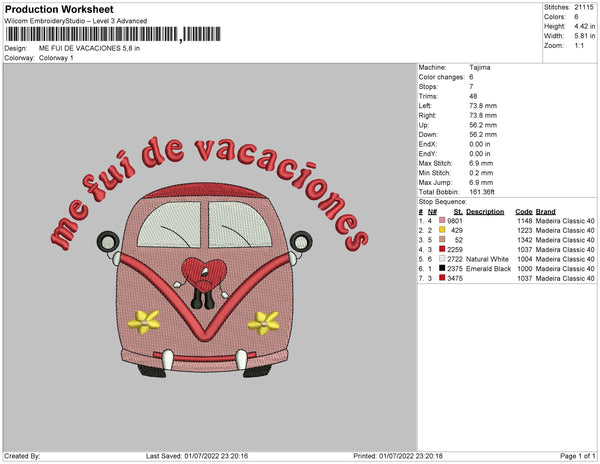Click the left yellow flower on the van
The image size is (600, 464).
click(148, 321)
